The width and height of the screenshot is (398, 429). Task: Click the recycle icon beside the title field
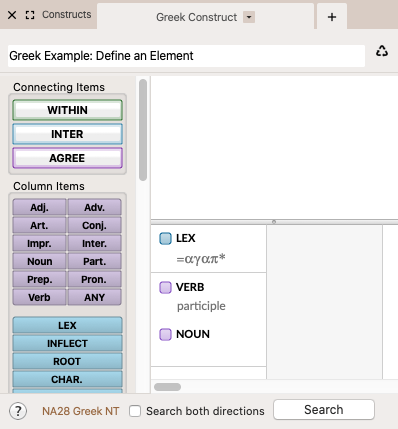pos(382,51)
